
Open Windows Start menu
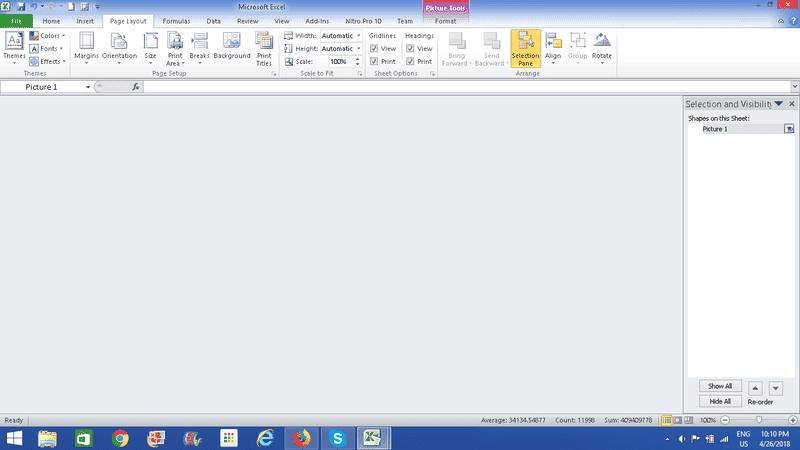coord(14,438)
